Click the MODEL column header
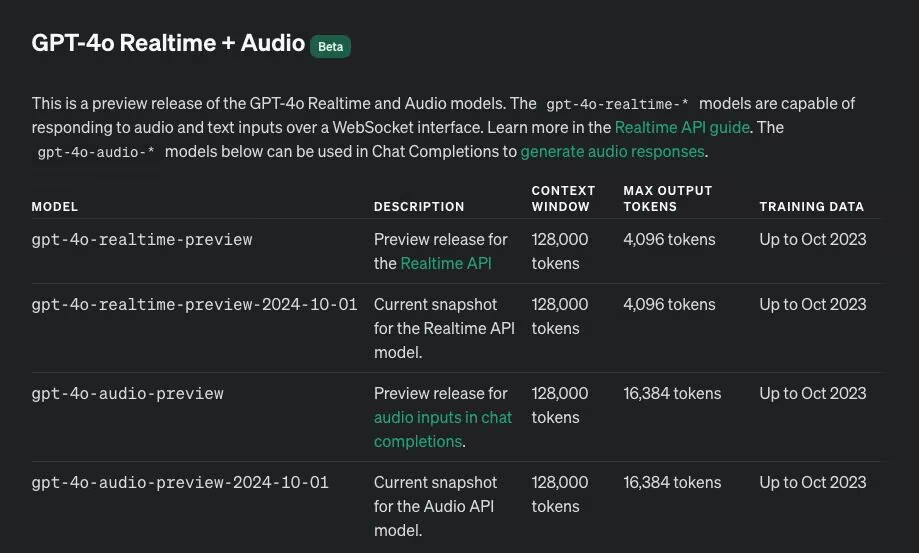This screenshot has width=919, height=553. [x=55, y=207]
